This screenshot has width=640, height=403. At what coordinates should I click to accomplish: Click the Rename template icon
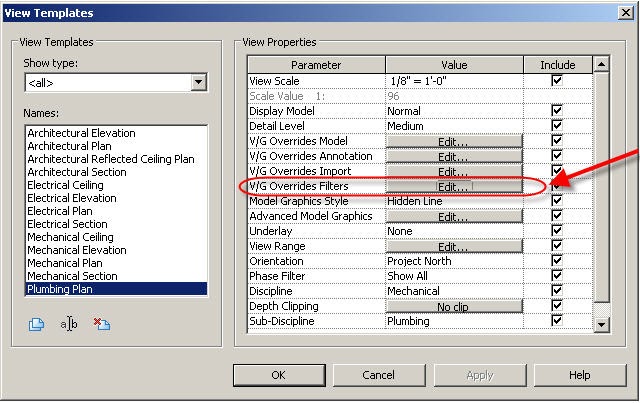click(x=69, y=324)
